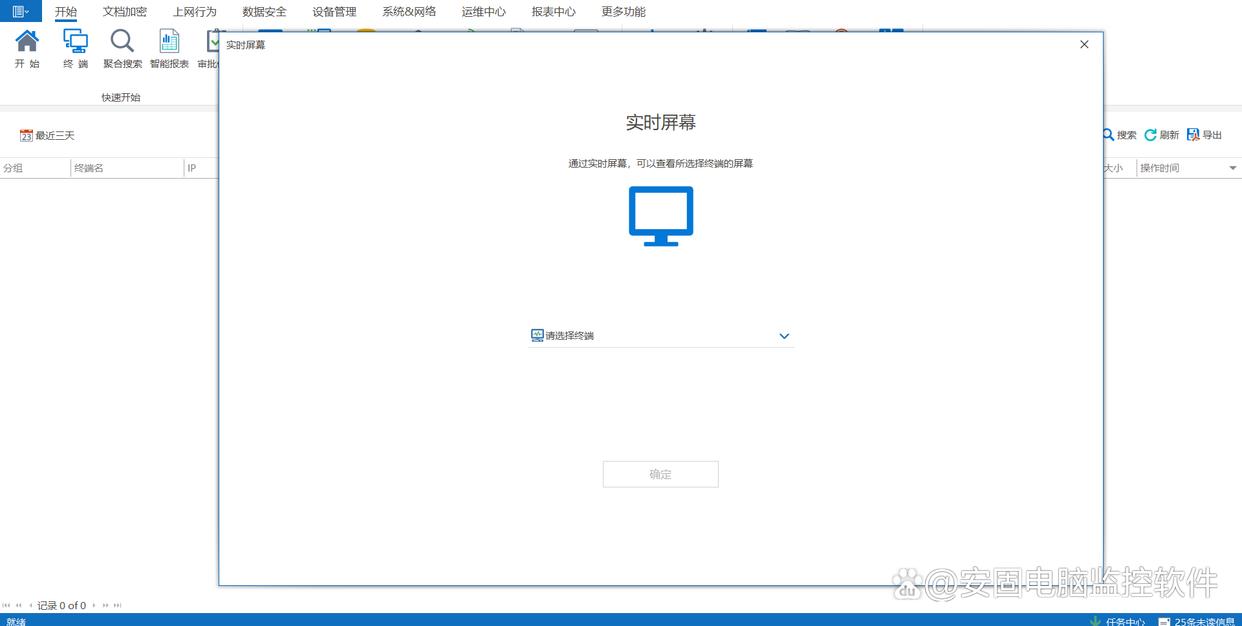Open the 25条未读信息 unread messages
The image size is (1242, 626).
(x=1197, y=621)
